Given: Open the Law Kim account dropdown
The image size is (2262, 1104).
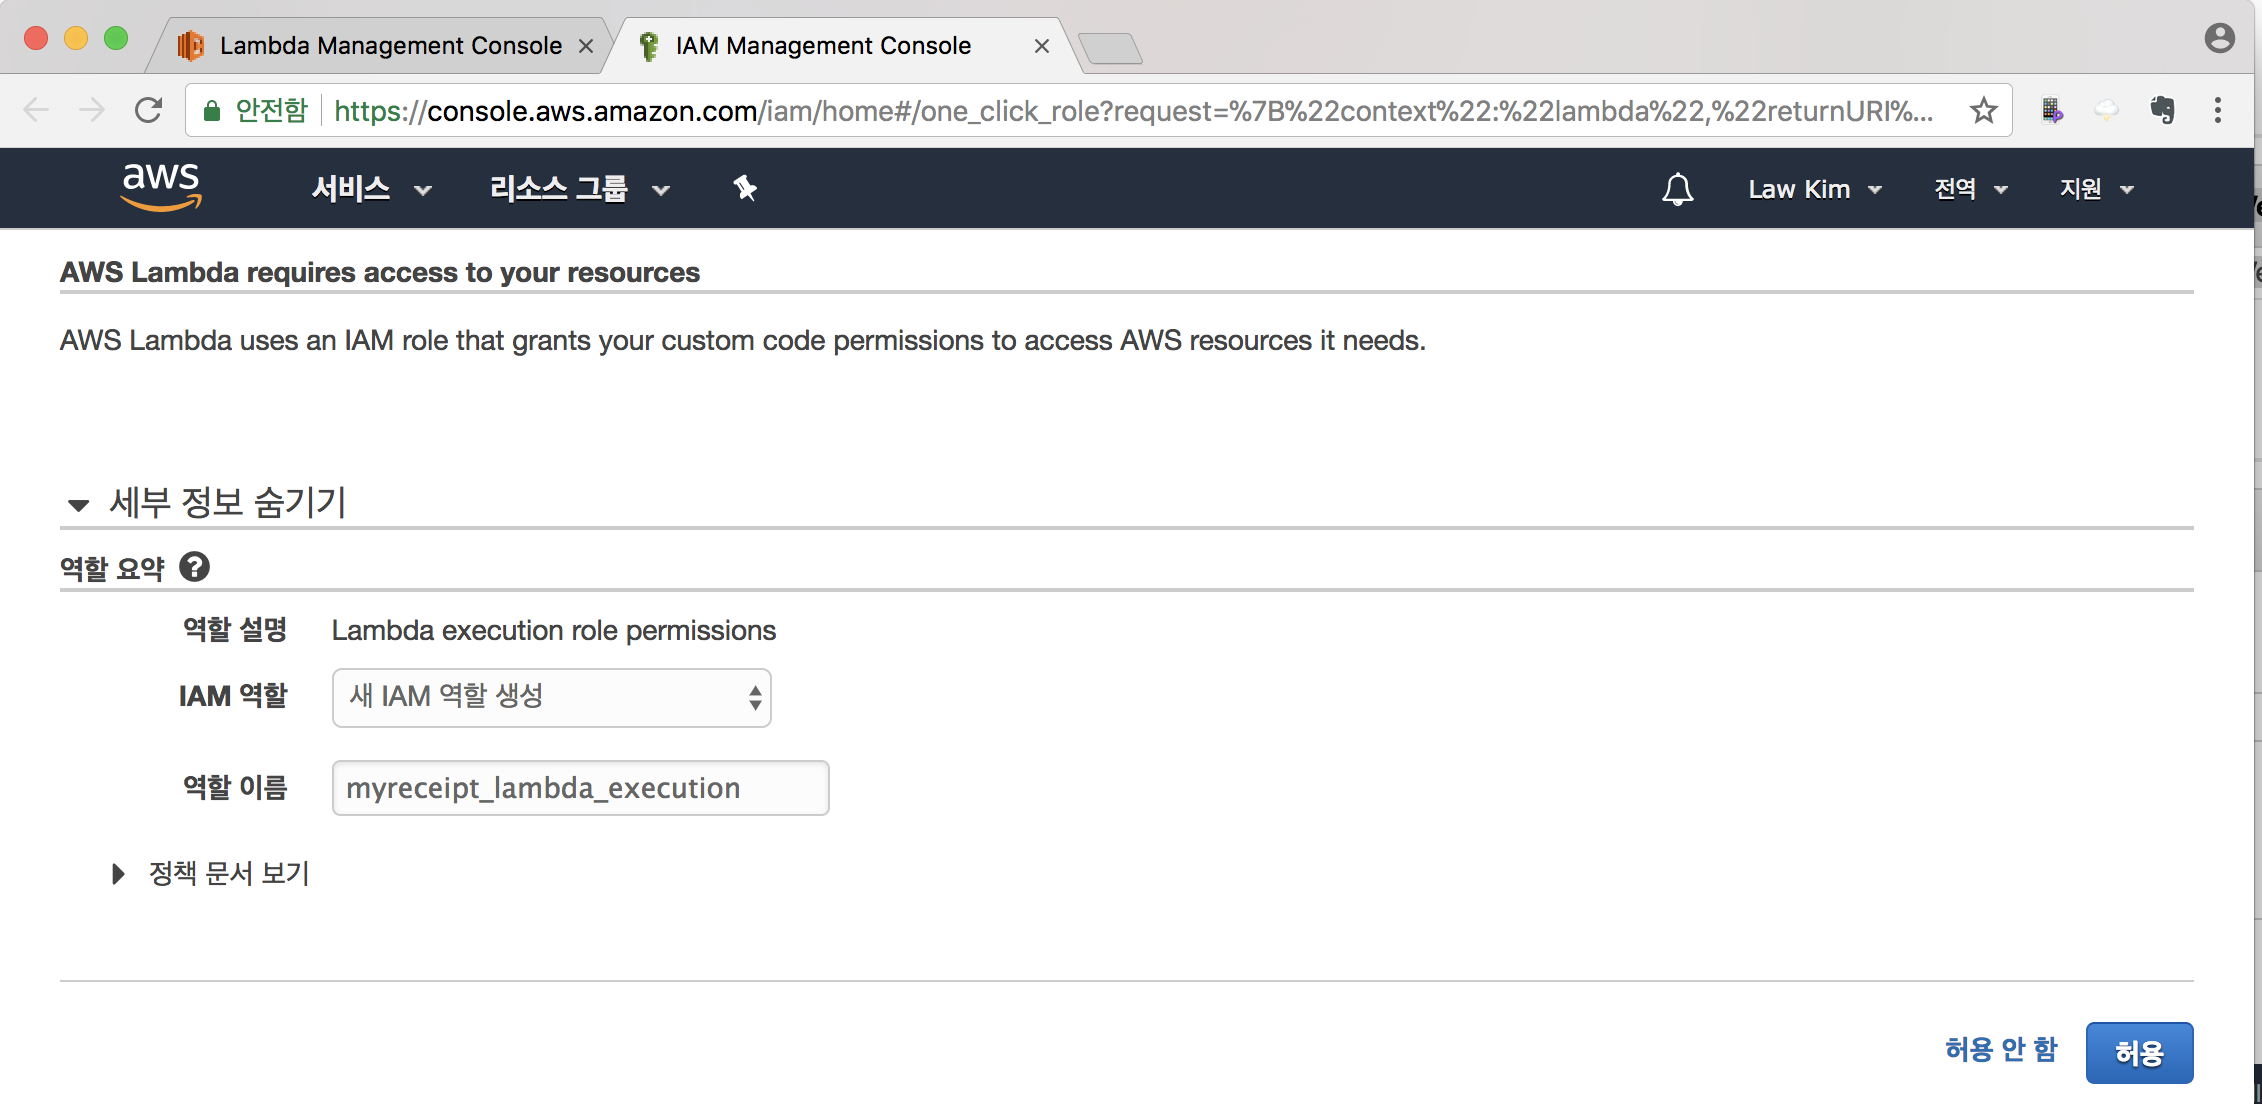Looking at the screenshot, I should 1814,189.
